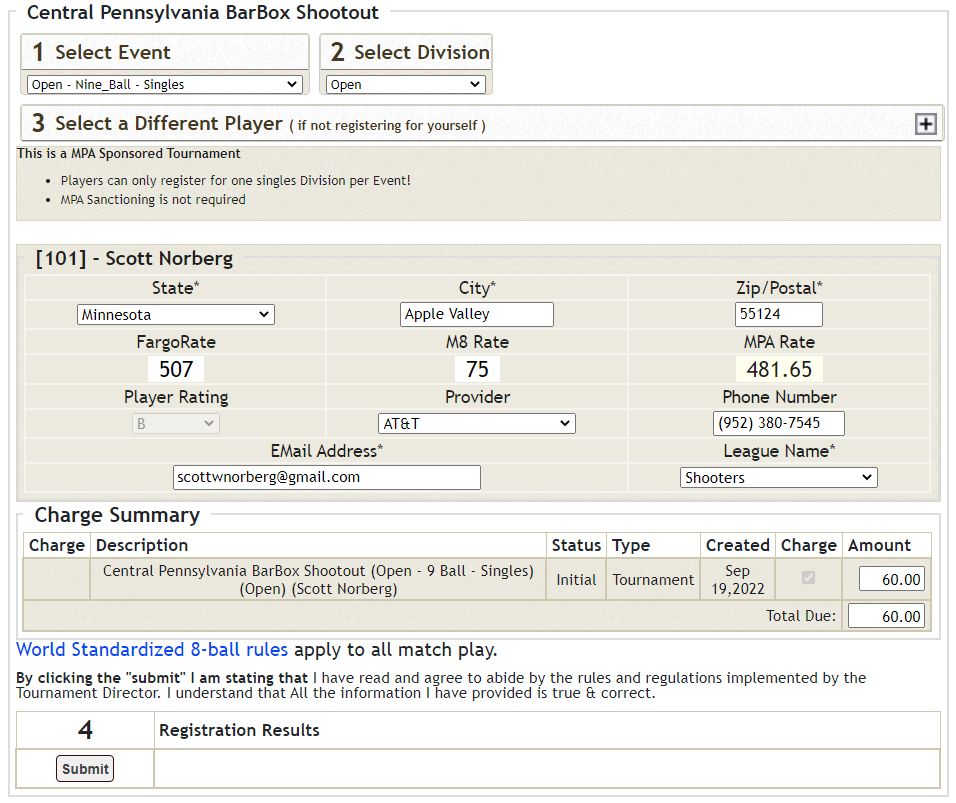956x803 pixels.
Task: Open the State dropdown showing Minnesota
Action: click(x=176, y=315)
